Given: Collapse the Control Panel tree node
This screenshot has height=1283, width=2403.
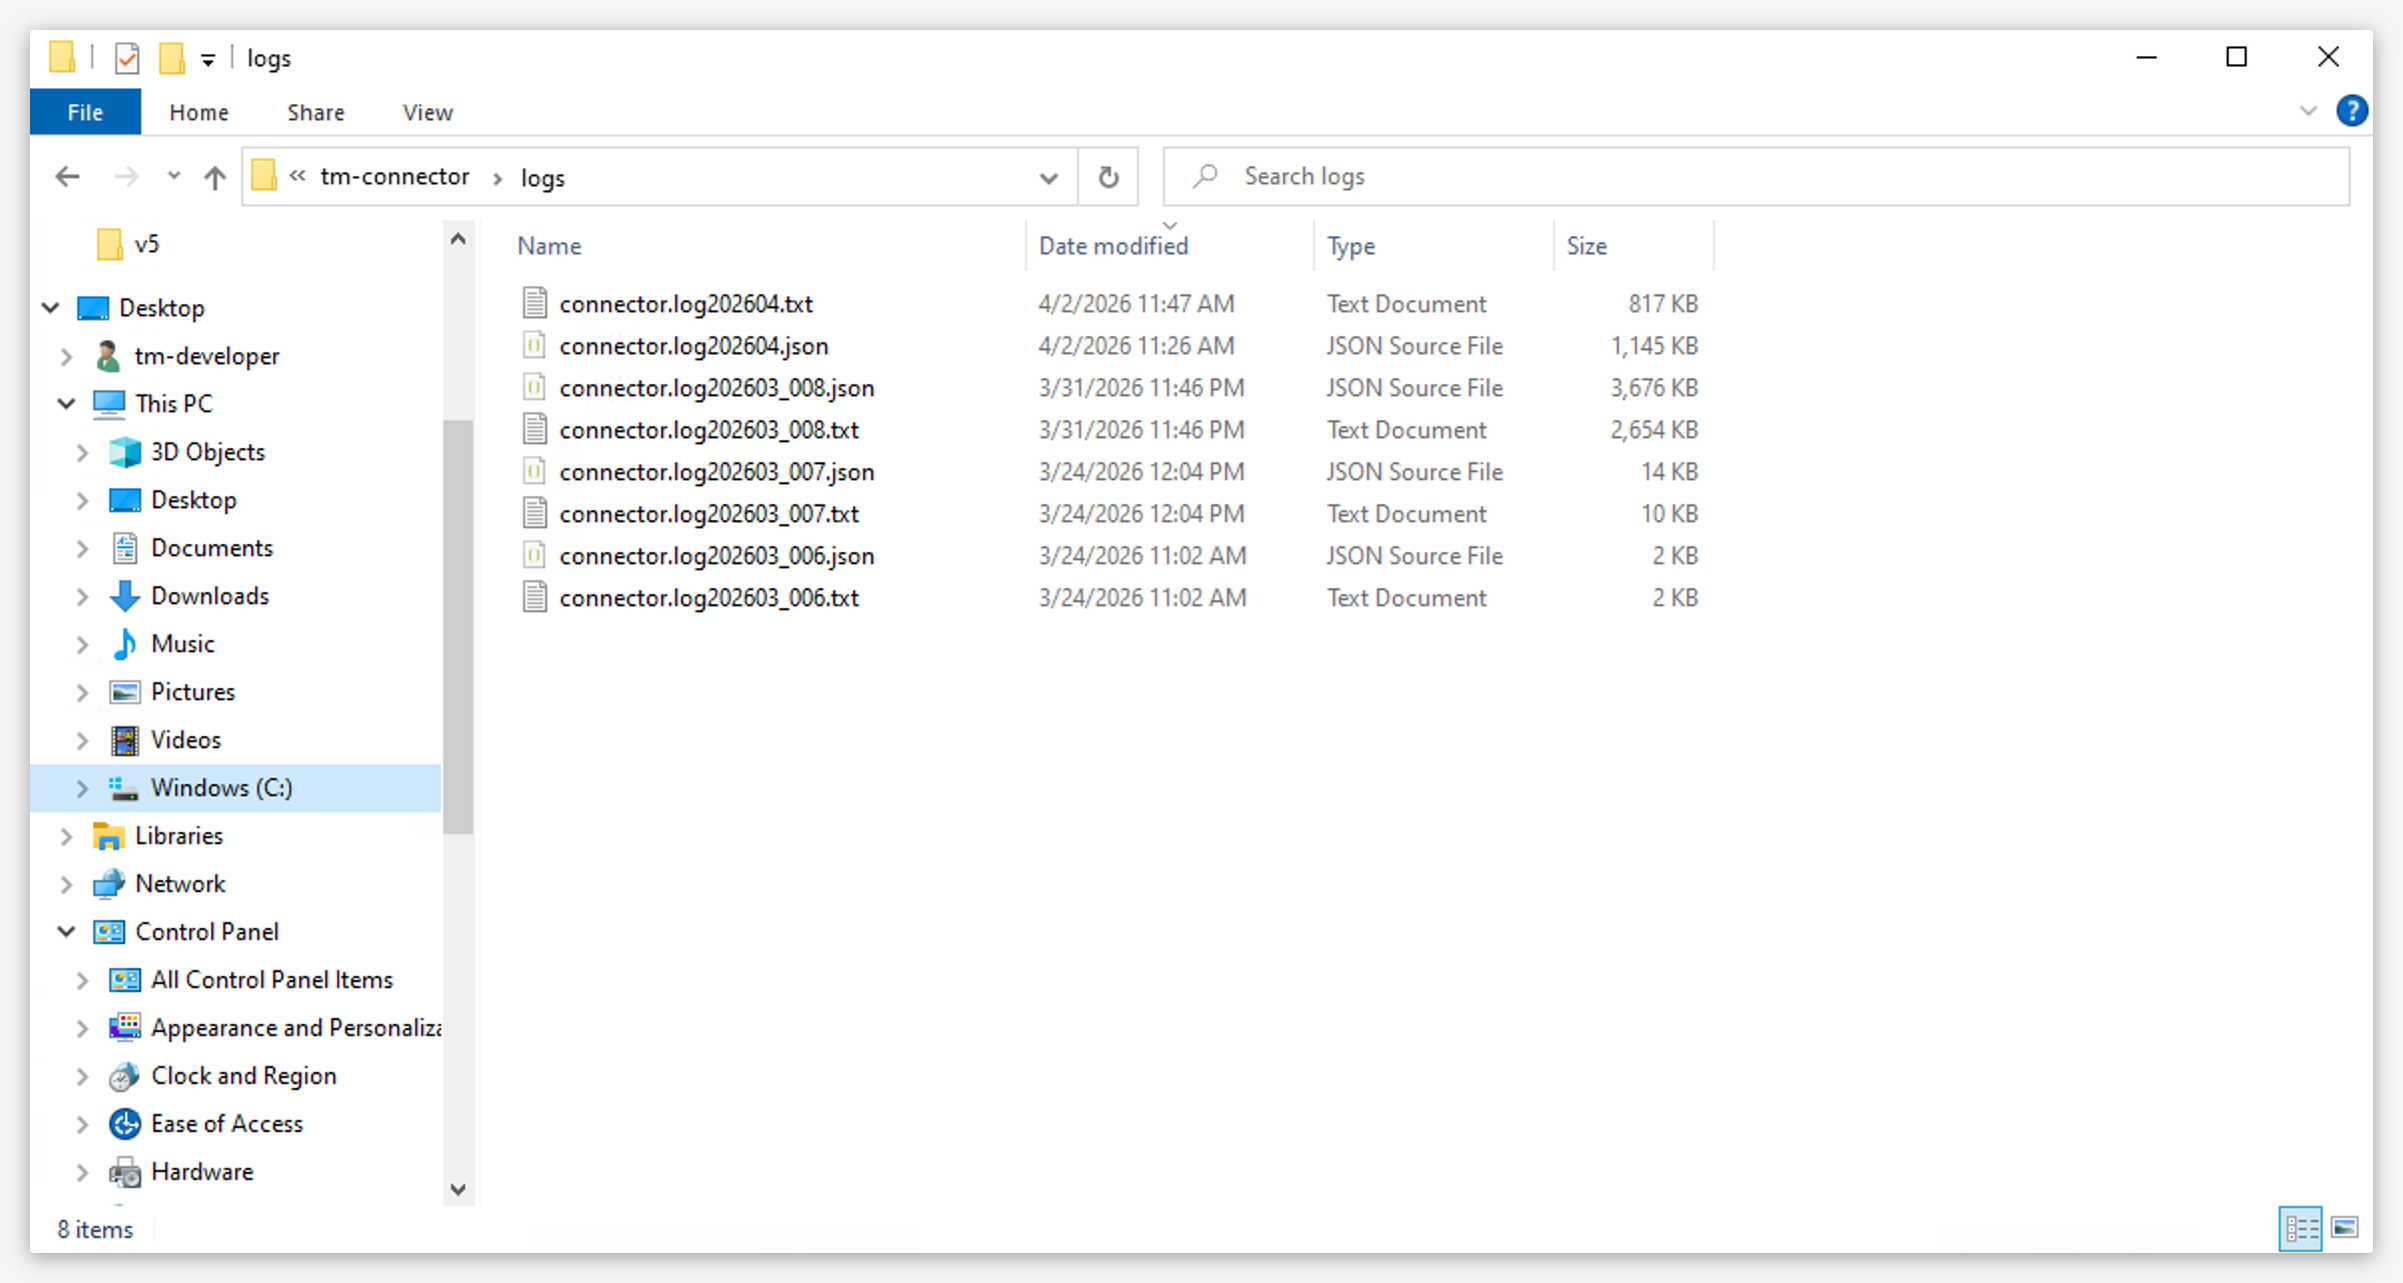Looking at the screenshot, I should (65, 931).
